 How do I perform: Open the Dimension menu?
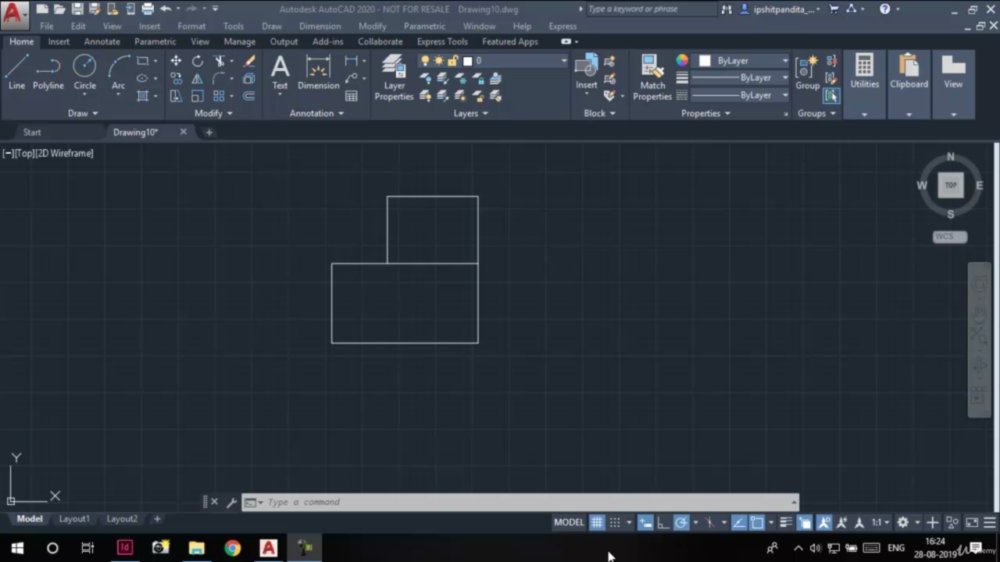pos(320,26)
